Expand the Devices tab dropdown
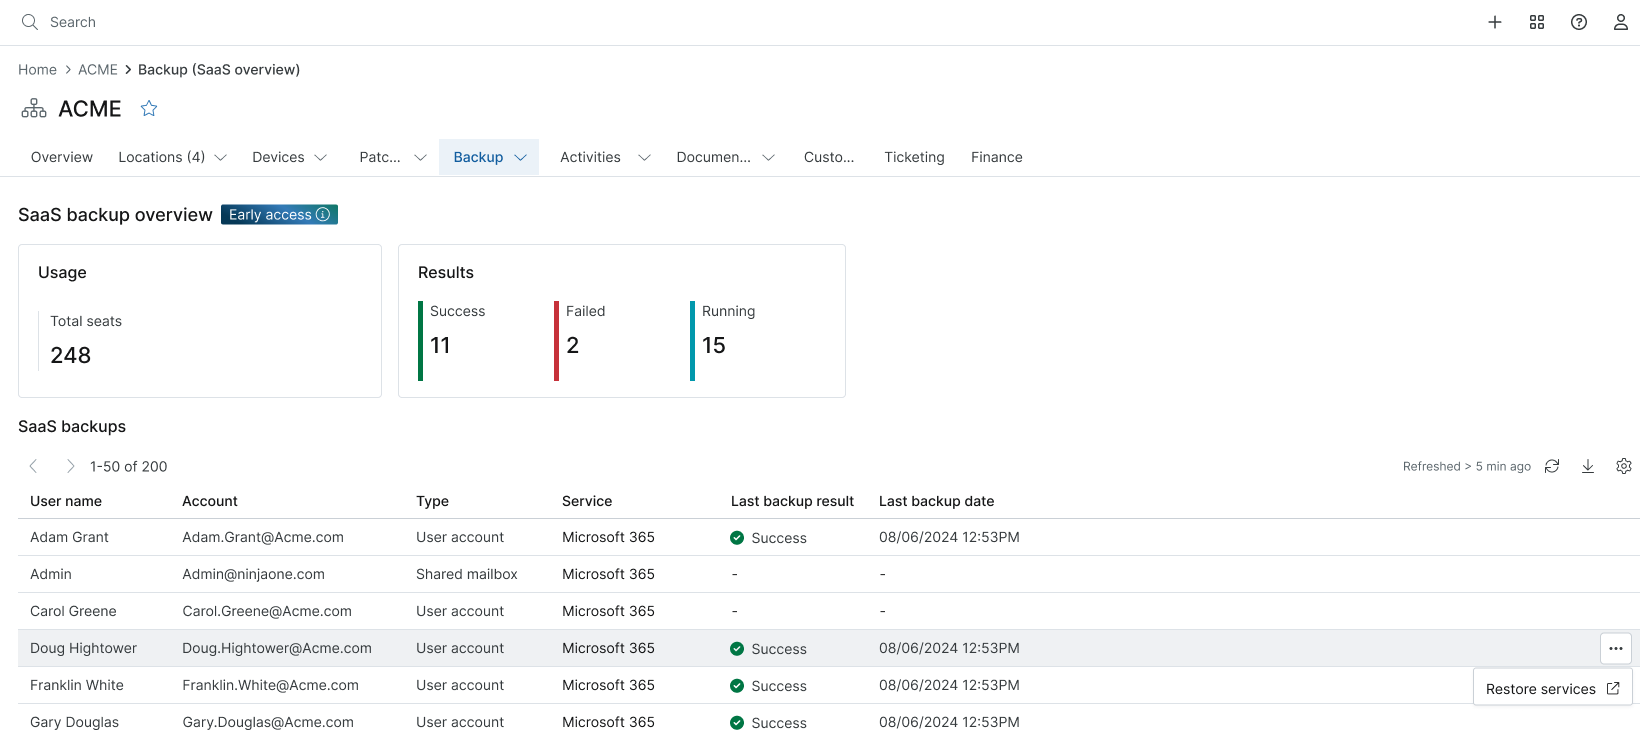The image size is (1640, 736). (321, 158)
